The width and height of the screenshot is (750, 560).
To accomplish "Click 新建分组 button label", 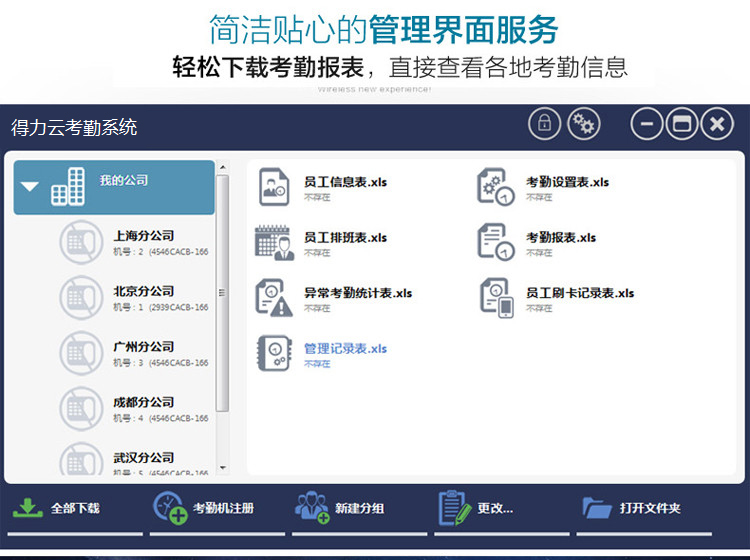I will (360, 508).
